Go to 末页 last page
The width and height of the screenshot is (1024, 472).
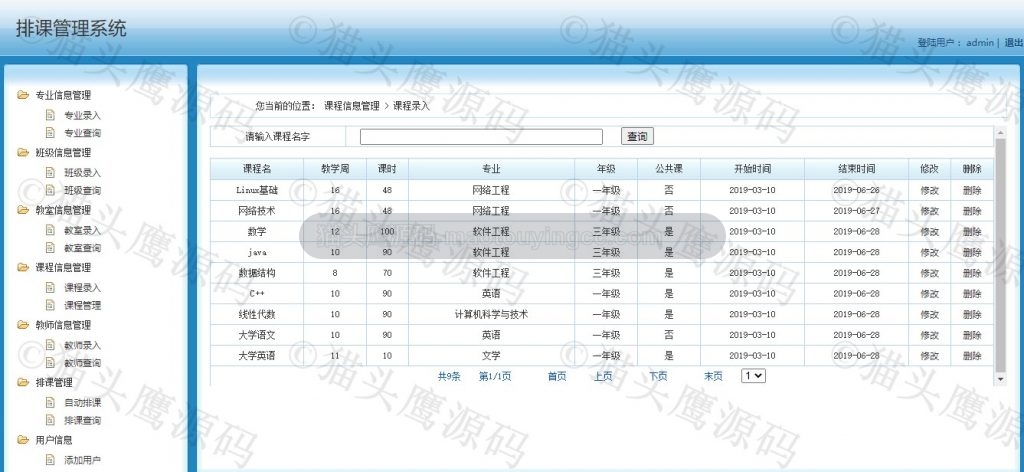click(x=713, y=377)
